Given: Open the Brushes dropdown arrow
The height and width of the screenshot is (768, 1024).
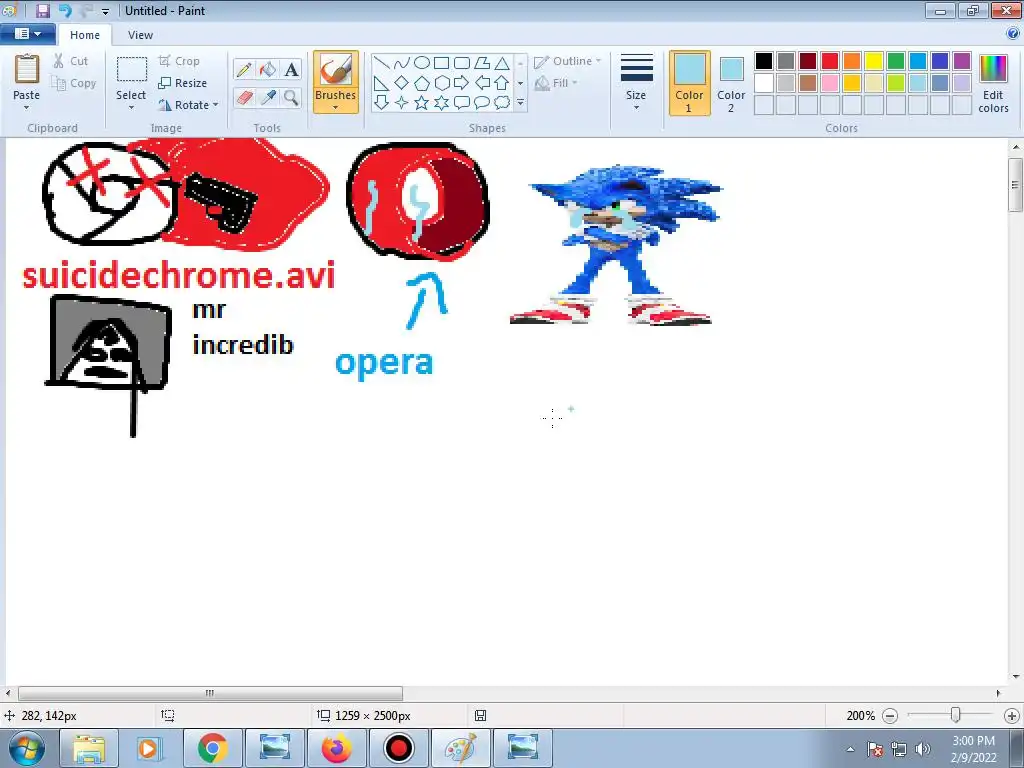Looking at the screenshot, I should point(336,108).
